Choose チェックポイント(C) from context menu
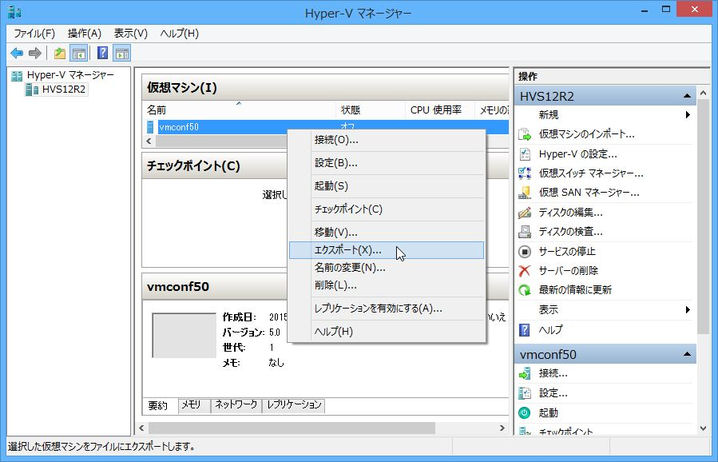This screenshot has width=718, height=462. [386, 209]
